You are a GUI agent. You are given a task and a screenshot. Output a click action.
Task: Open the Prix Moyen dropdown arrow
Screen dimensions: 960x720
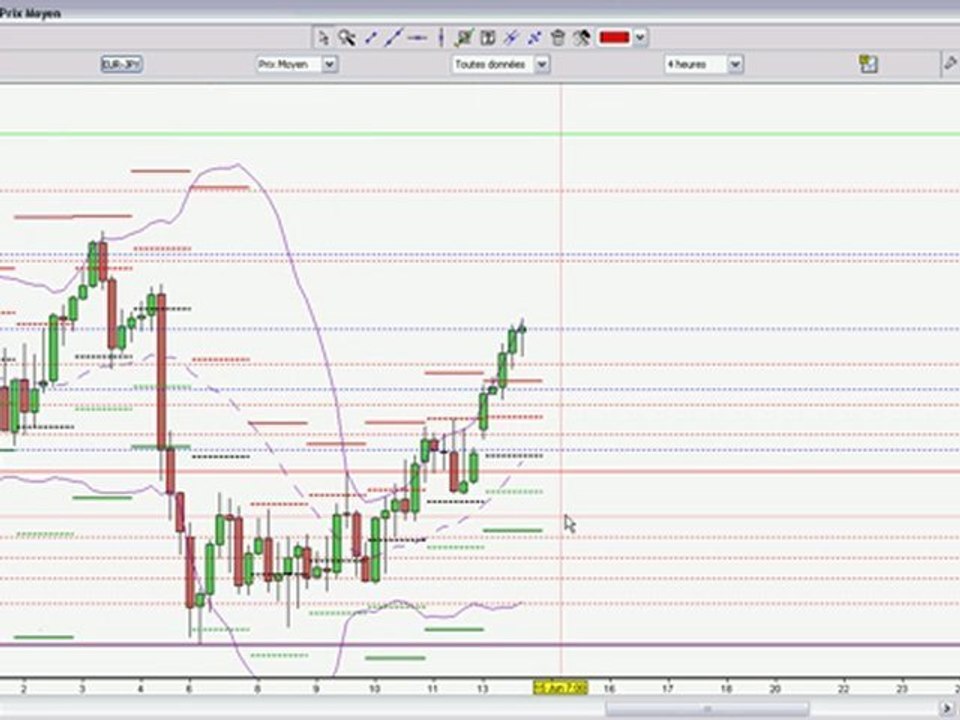coord(329,64)
